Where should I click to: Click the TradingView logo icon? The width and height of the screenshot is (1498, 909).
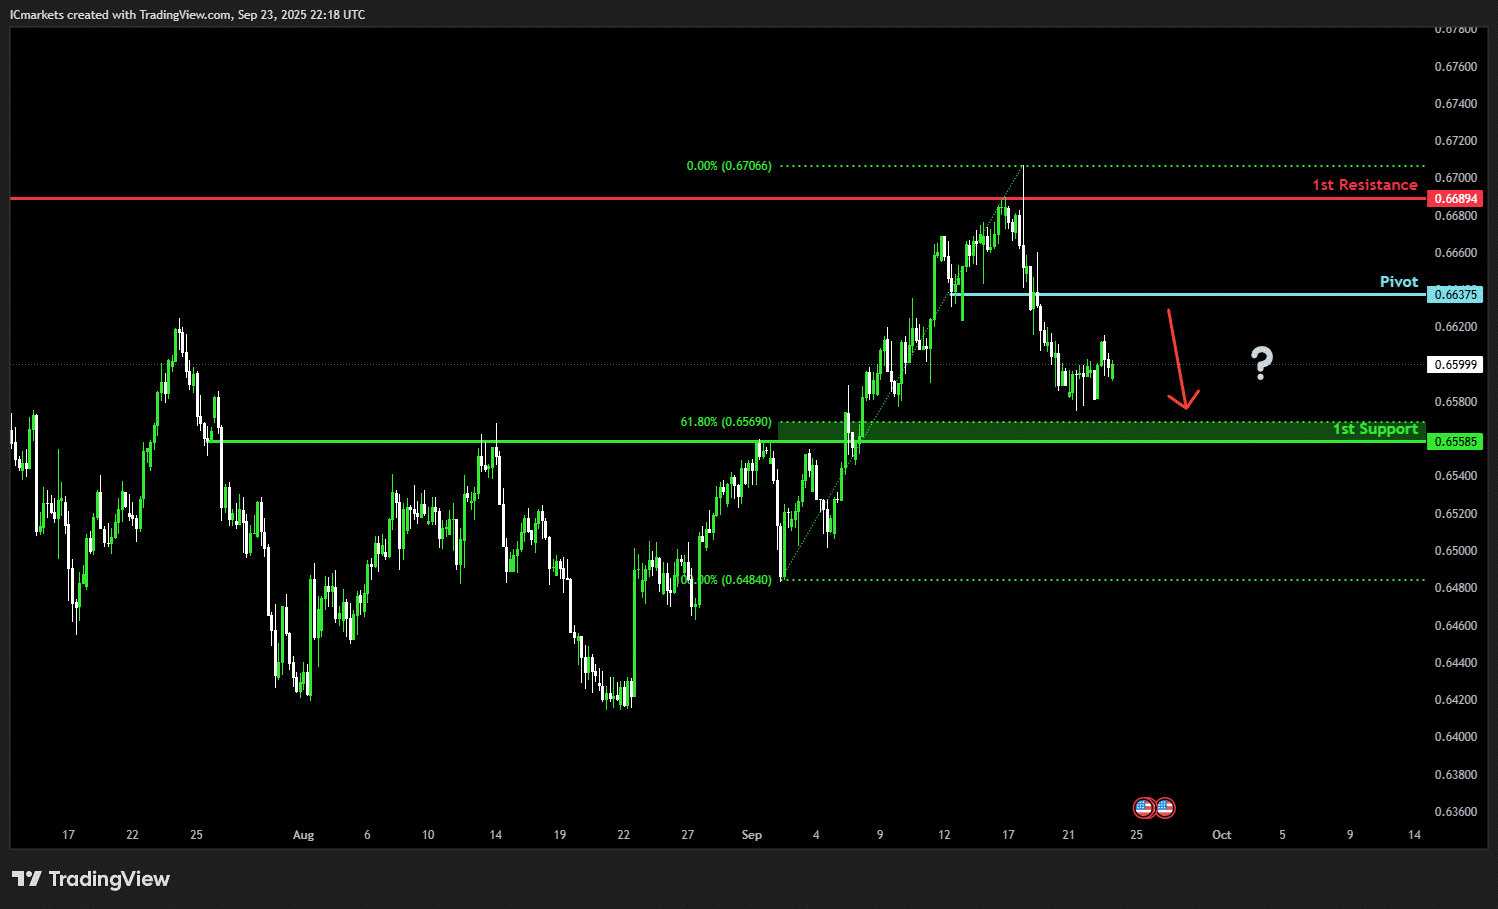pos(27,879)
